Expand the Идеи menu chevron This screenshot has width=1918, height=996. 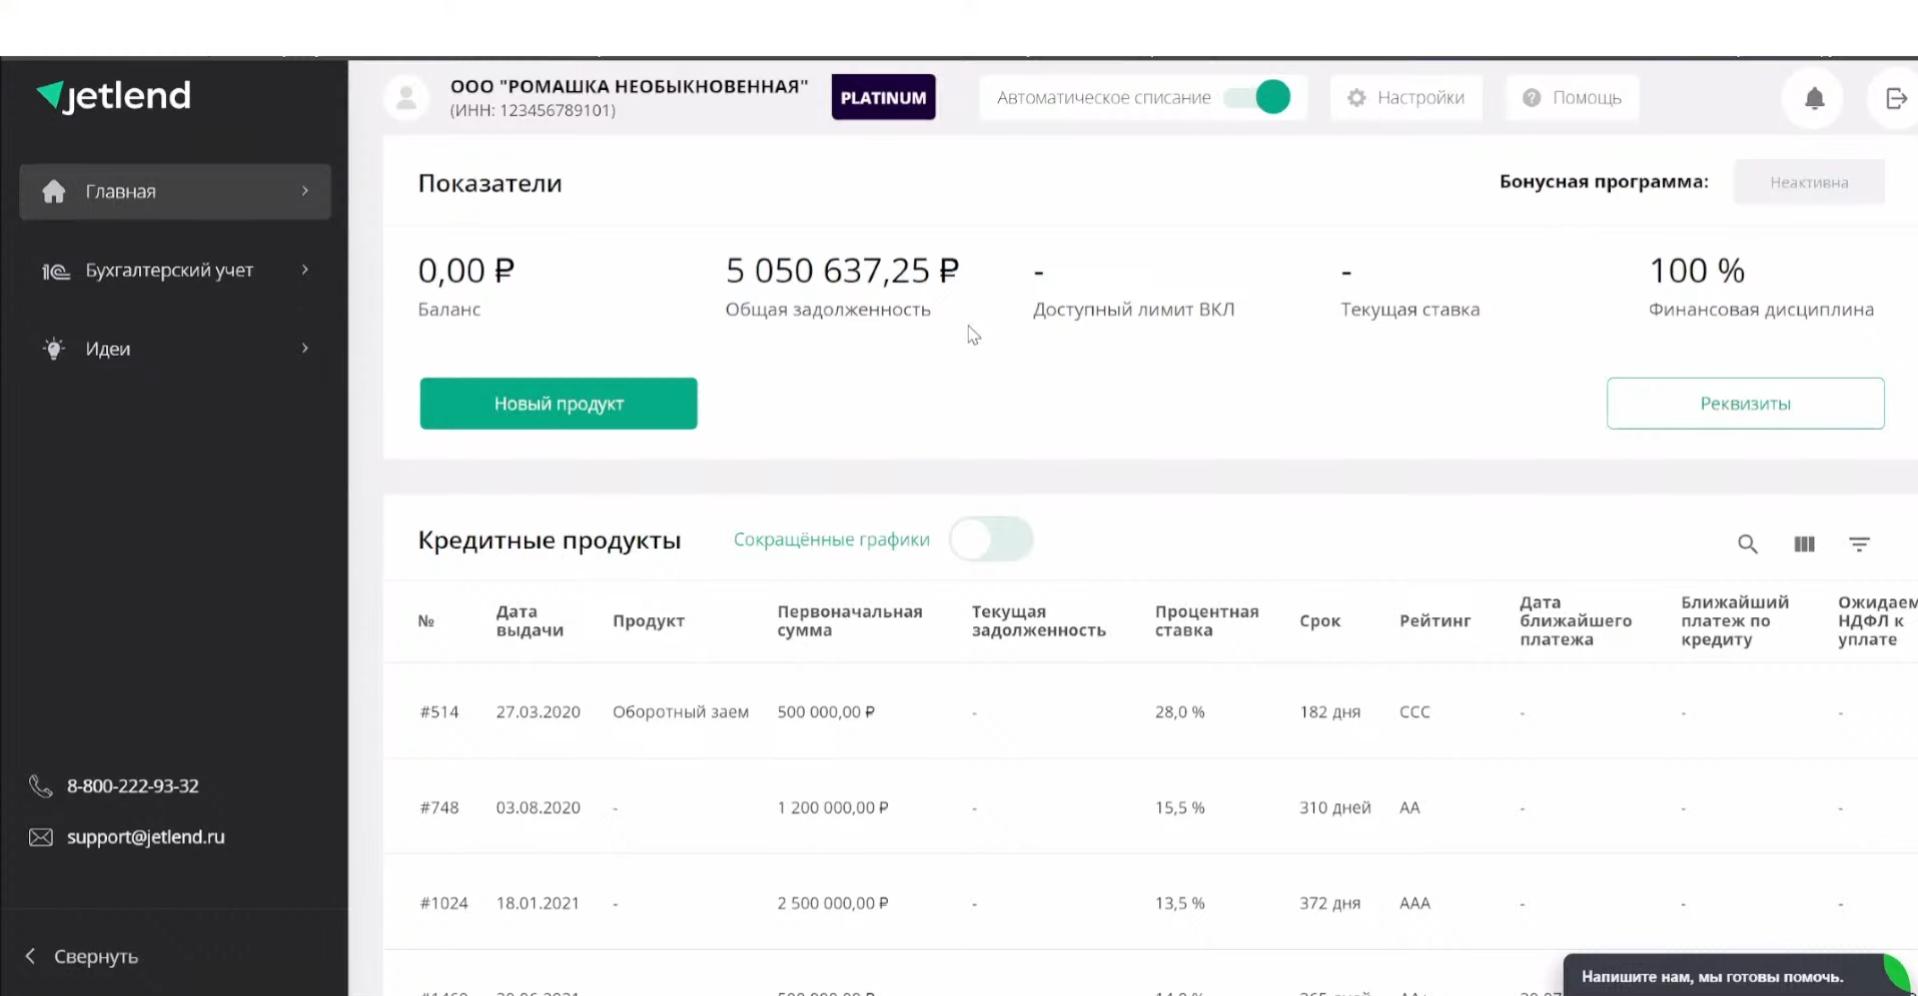tap(305, 348)
